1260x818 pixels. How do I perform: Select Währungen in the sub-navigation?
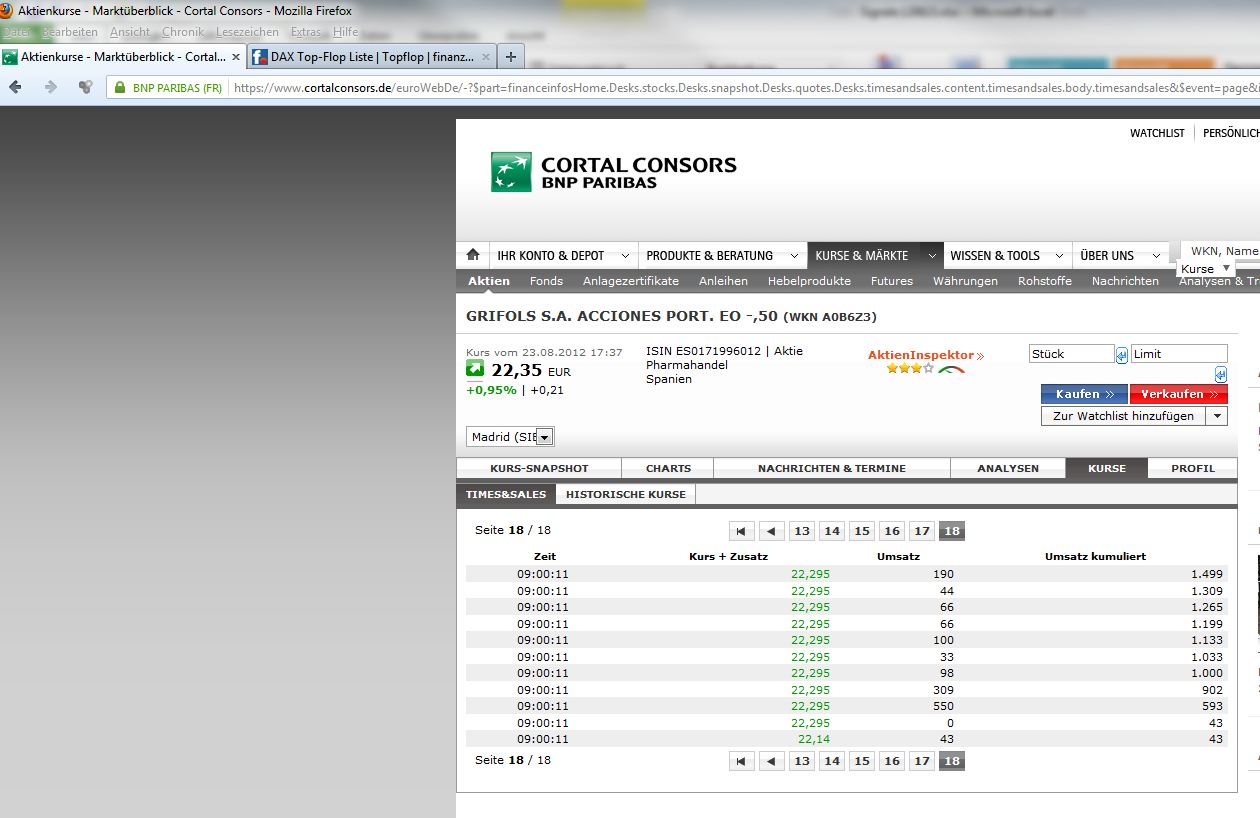[x=965, y=281]
